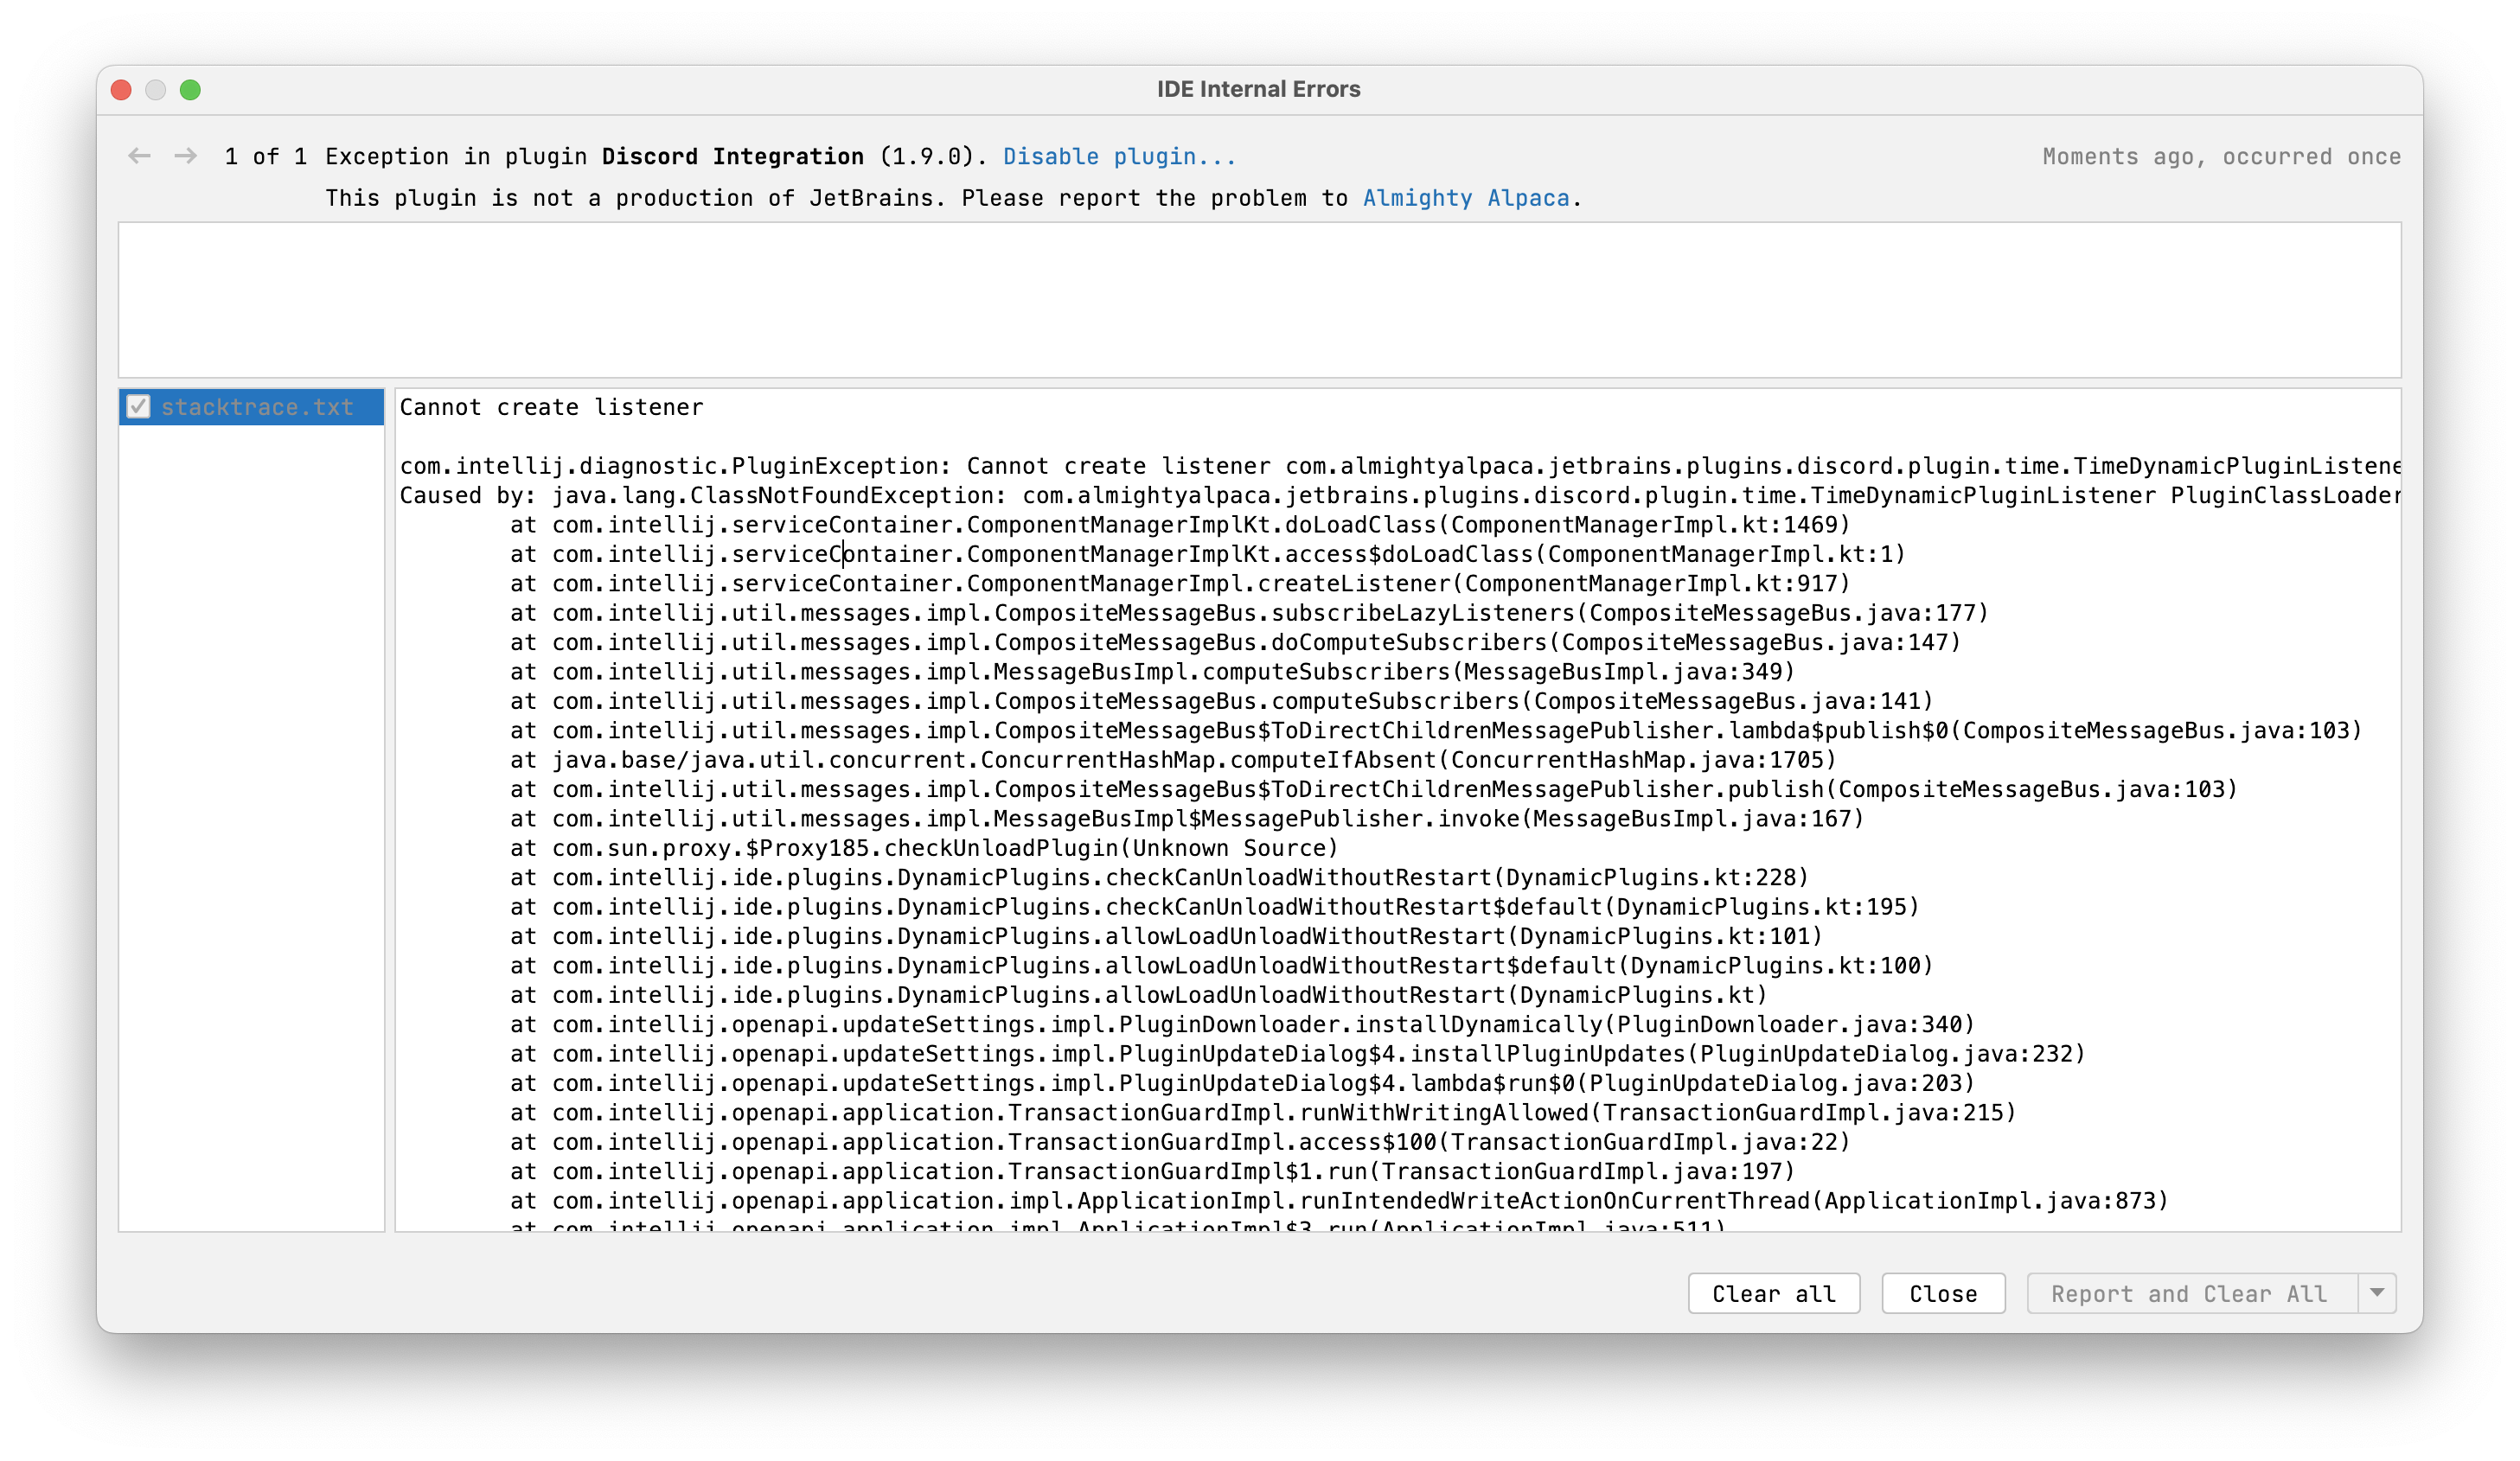Click the IDE Internal Errors title bar
This screenshot has height=1461, width=2520.
coord(1258,89)
